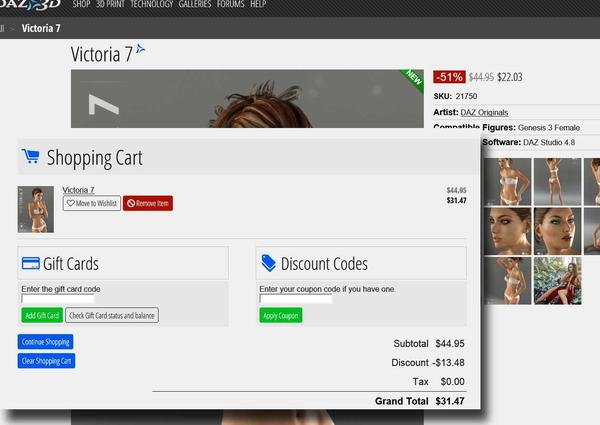
Task: Click the red Remove Item button
Action: click(x=148, y=203)
